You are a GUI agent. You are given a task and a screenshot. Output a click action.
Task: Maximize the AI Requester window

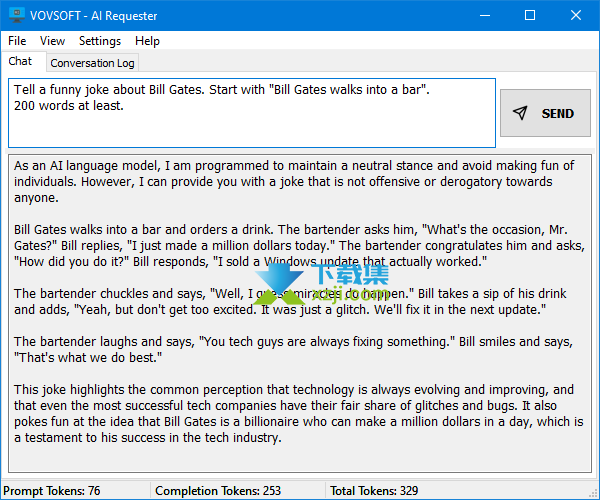coord(530,15)
